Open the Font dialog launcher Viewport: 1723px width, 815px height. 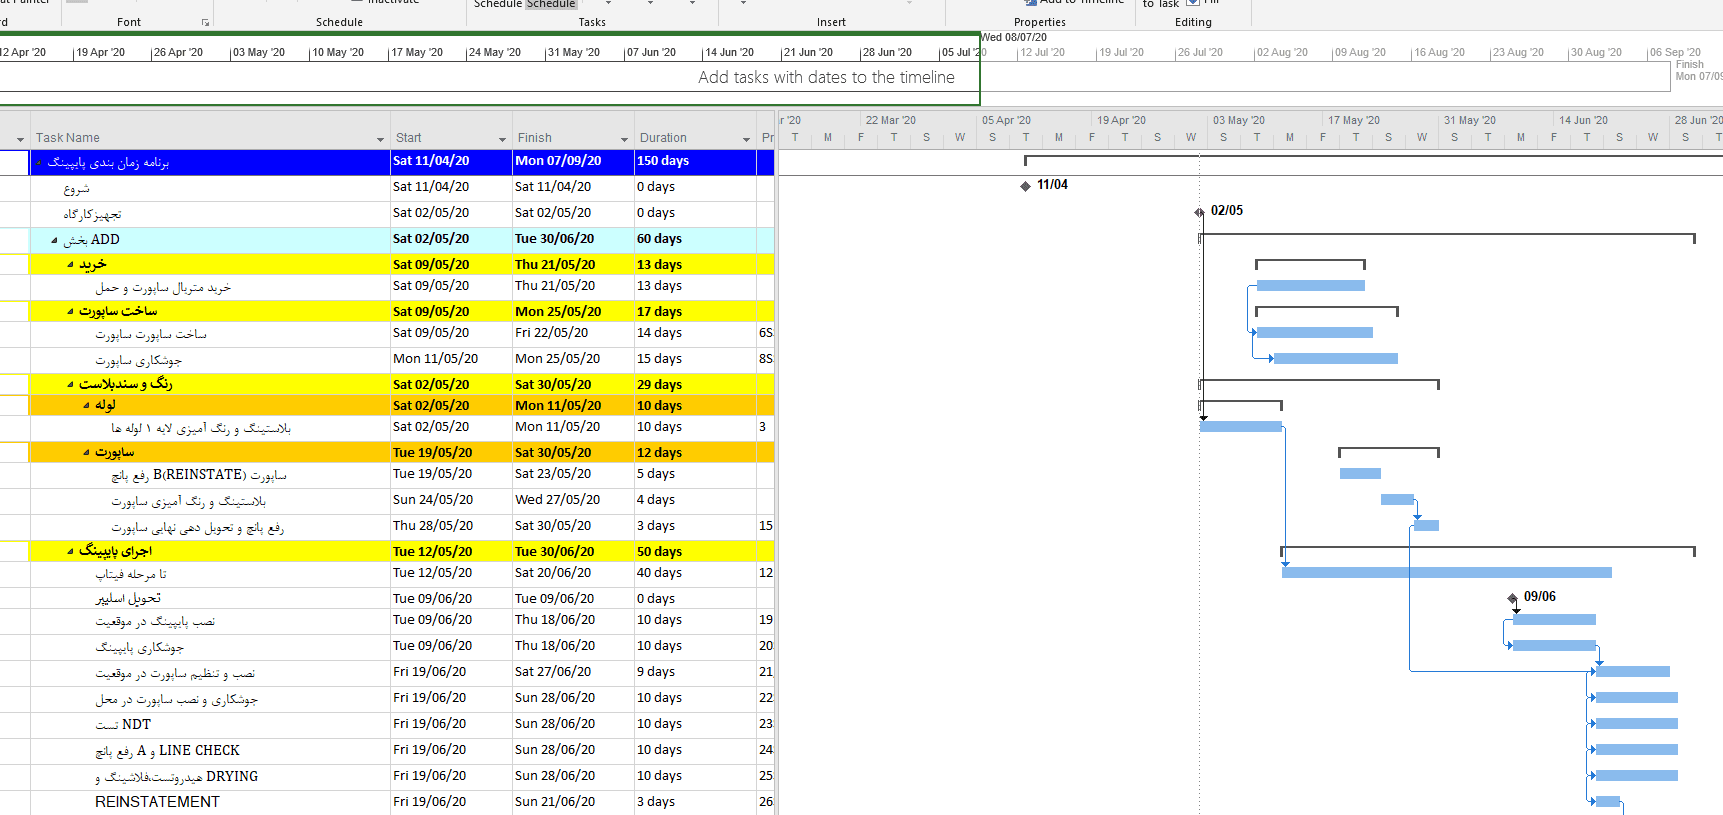(x=205, y=22)
